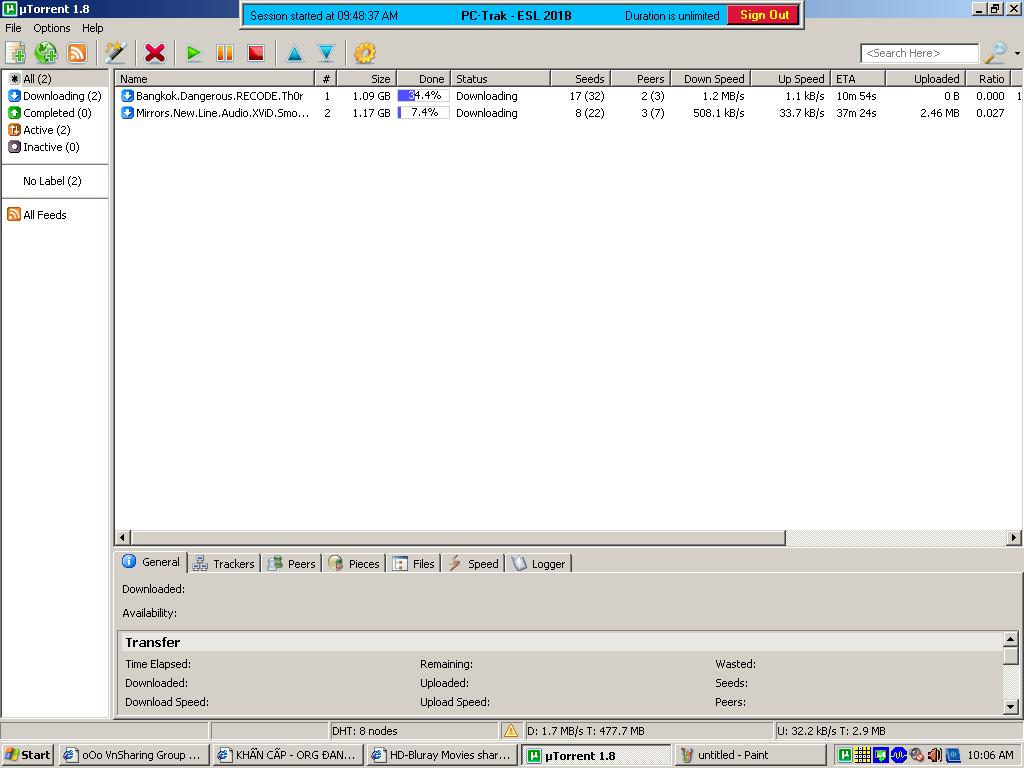This screenshot has width=1024, height=768.
Task: Switch to the General tab
Action: 152,562
